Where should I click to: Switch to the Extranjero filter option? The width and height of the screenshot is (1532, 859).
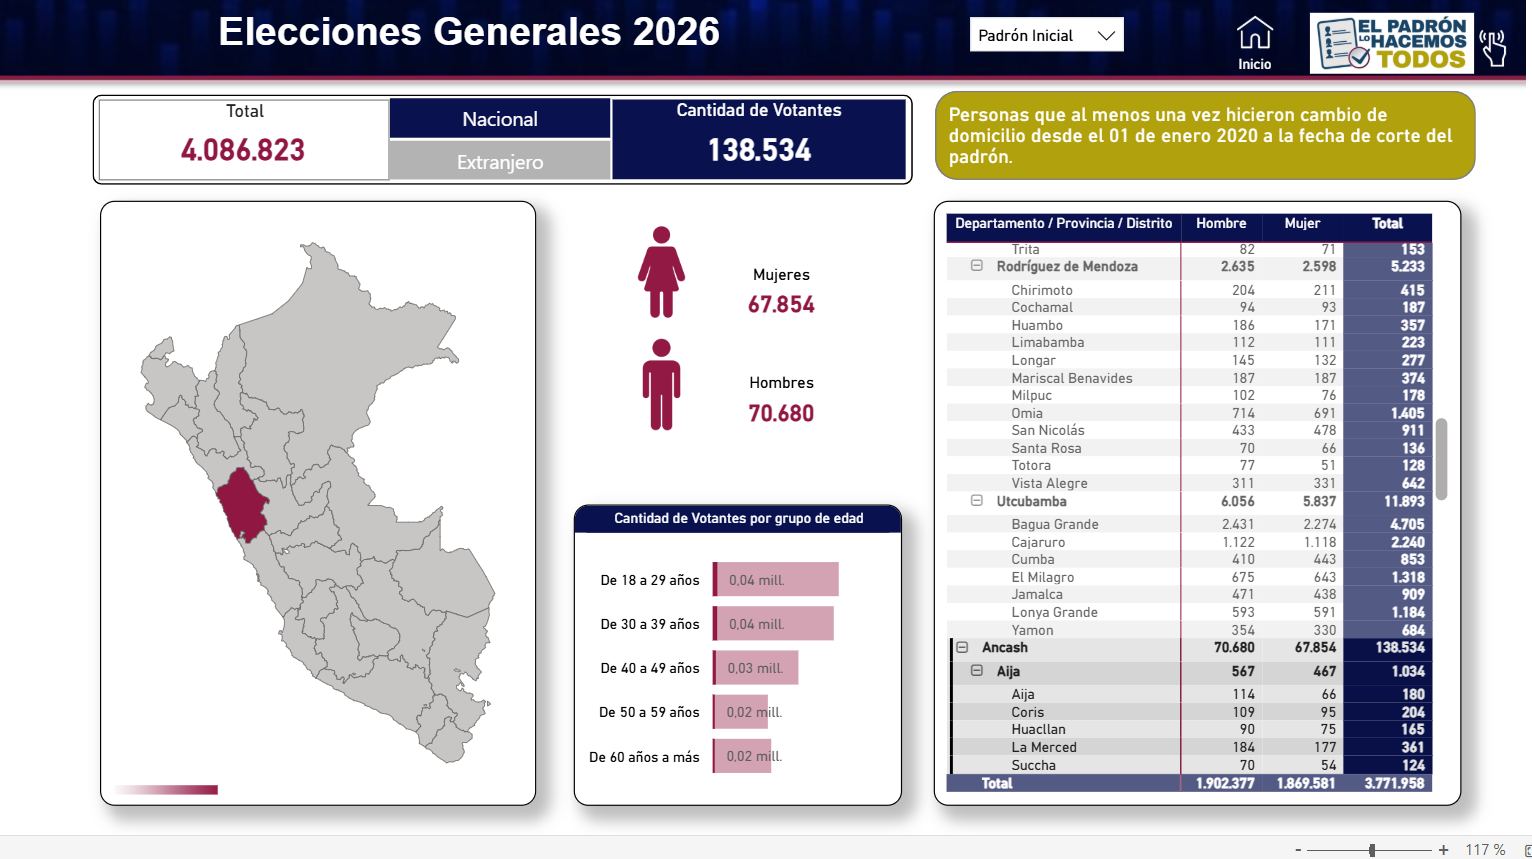500,162
